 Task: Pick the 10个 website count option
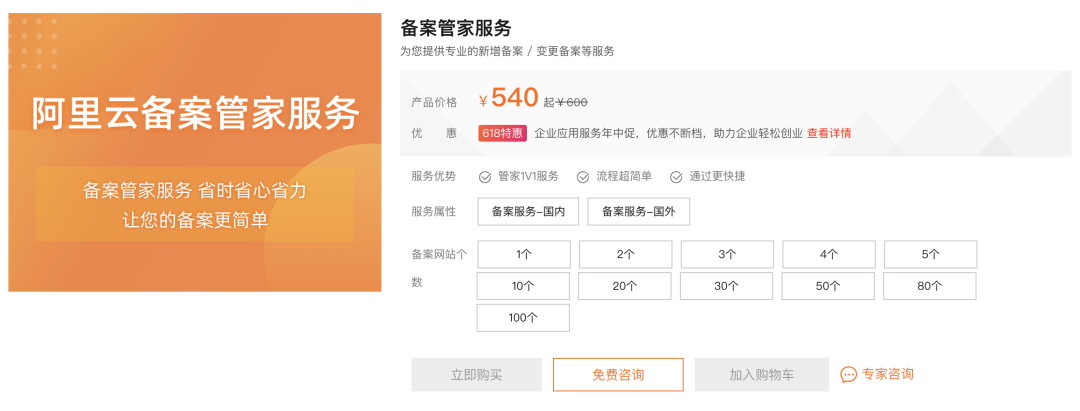pyautogui.click(x=524, y=286)
